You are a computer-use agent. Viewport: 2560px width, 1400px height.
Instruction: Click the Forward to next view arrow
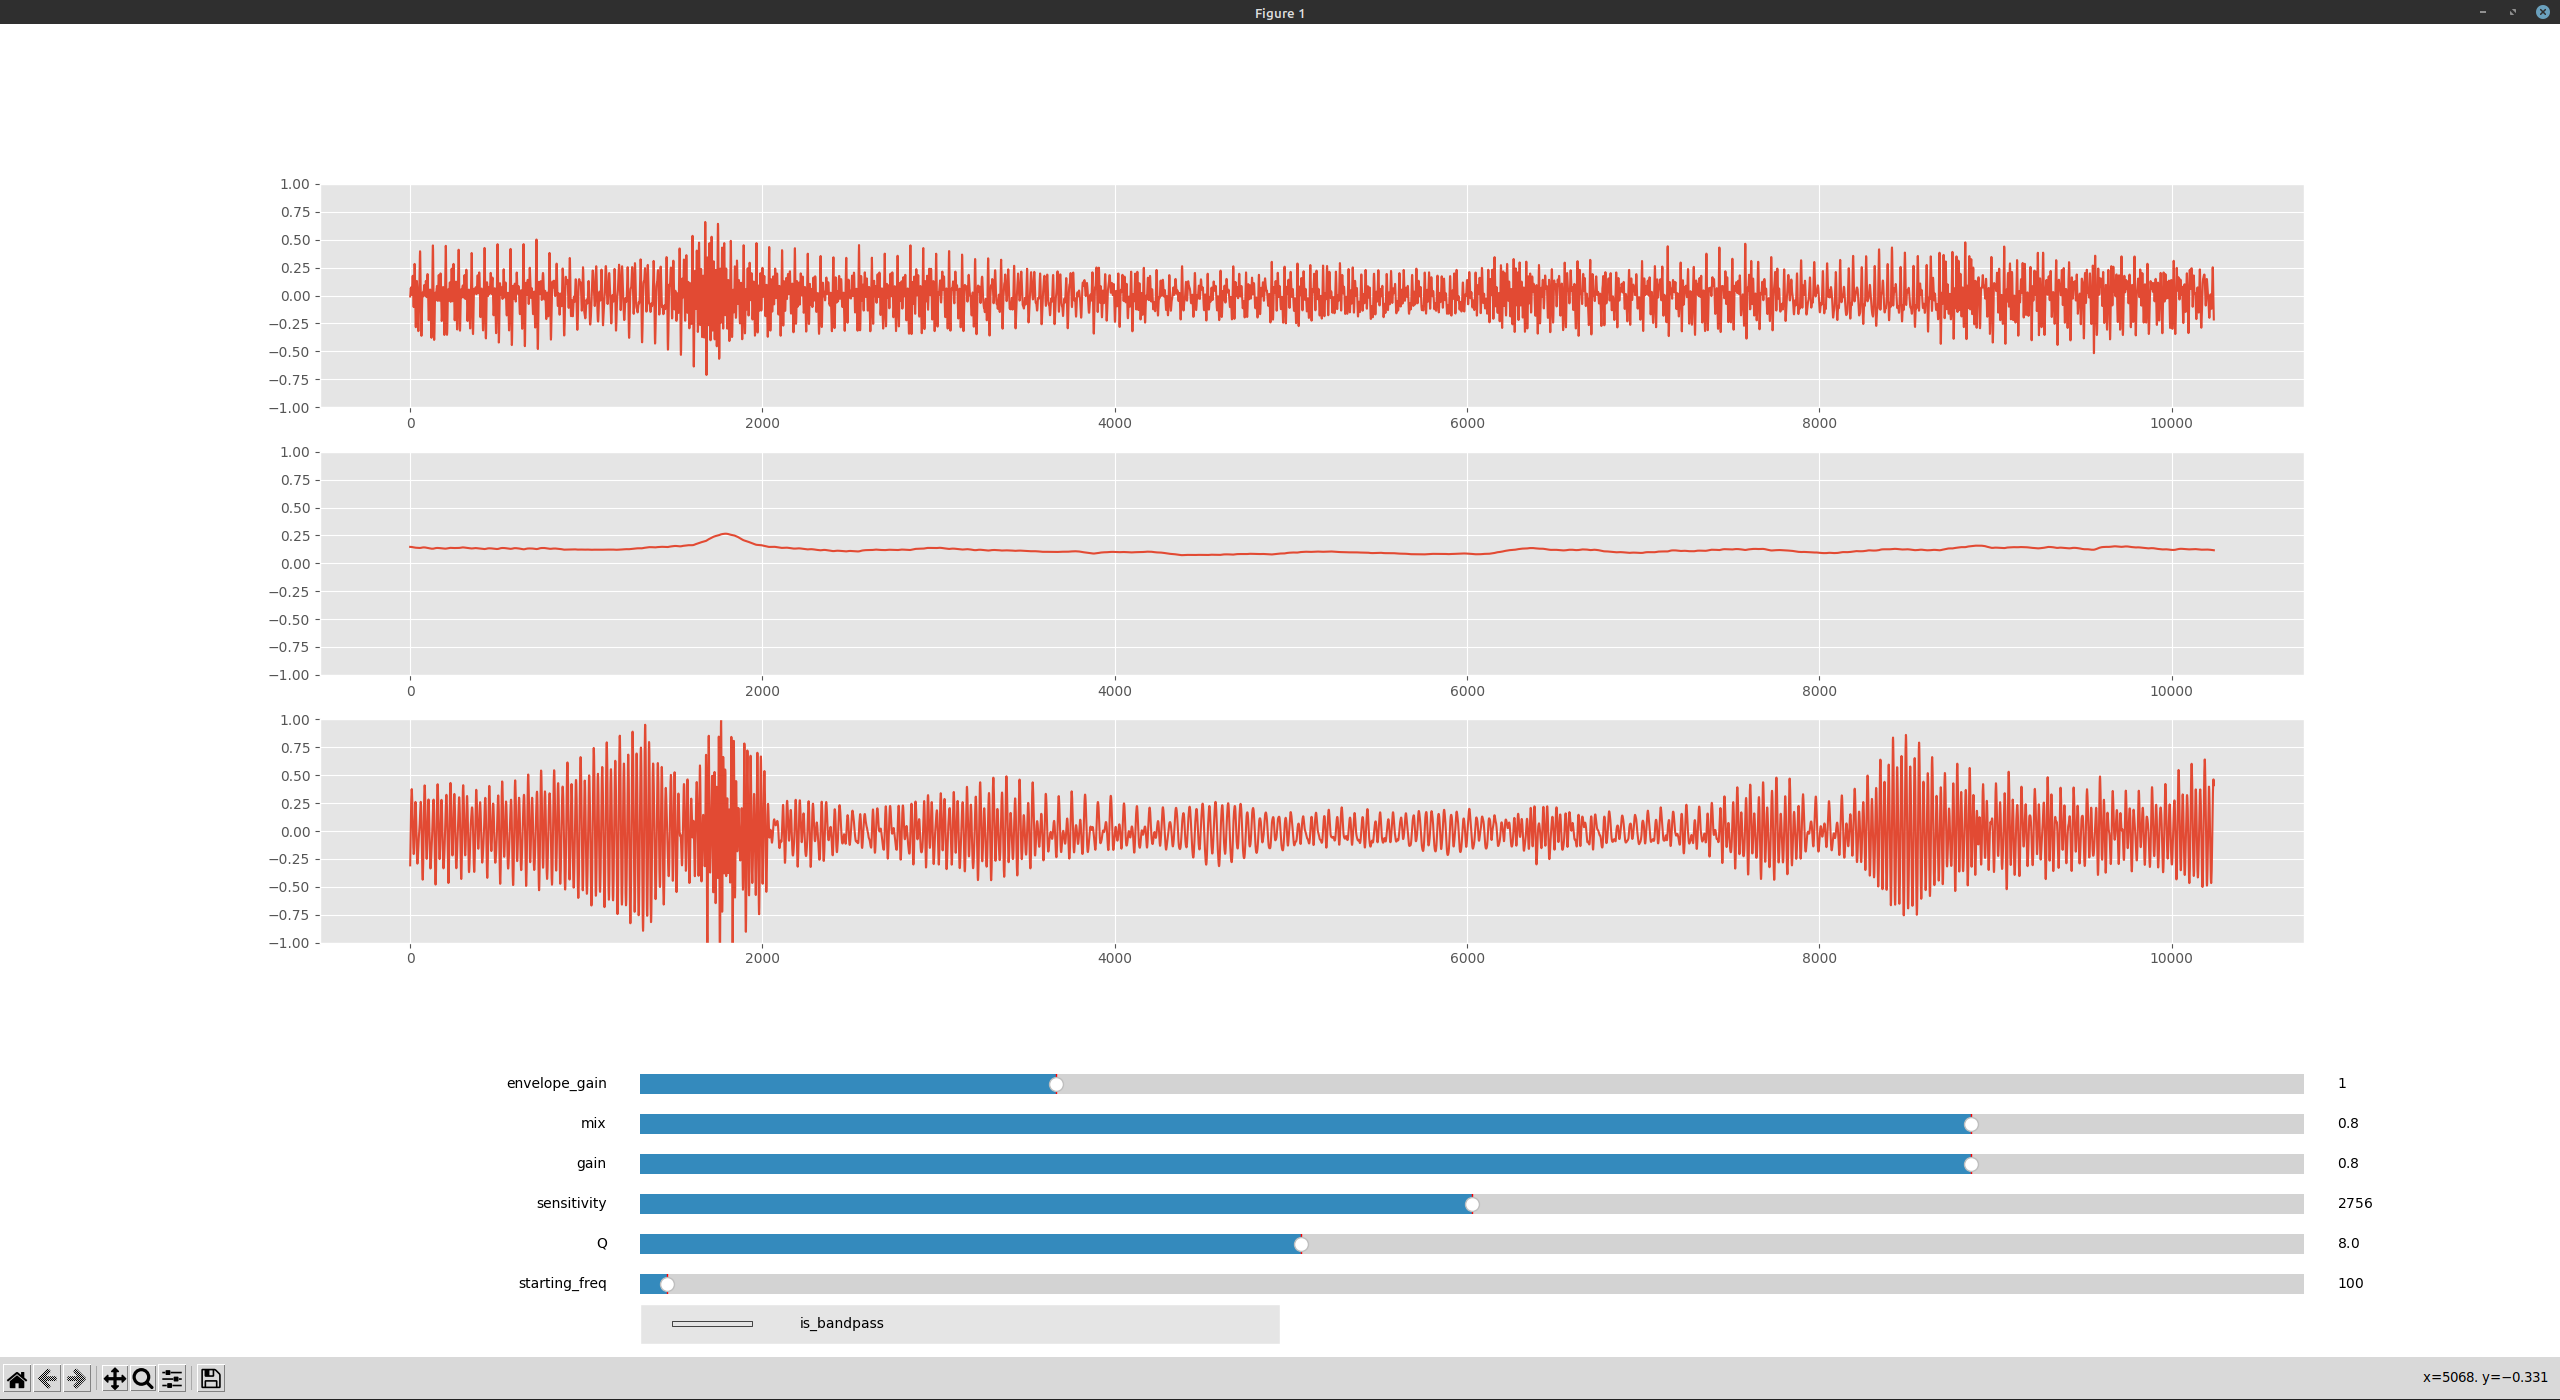point(76,1379)
